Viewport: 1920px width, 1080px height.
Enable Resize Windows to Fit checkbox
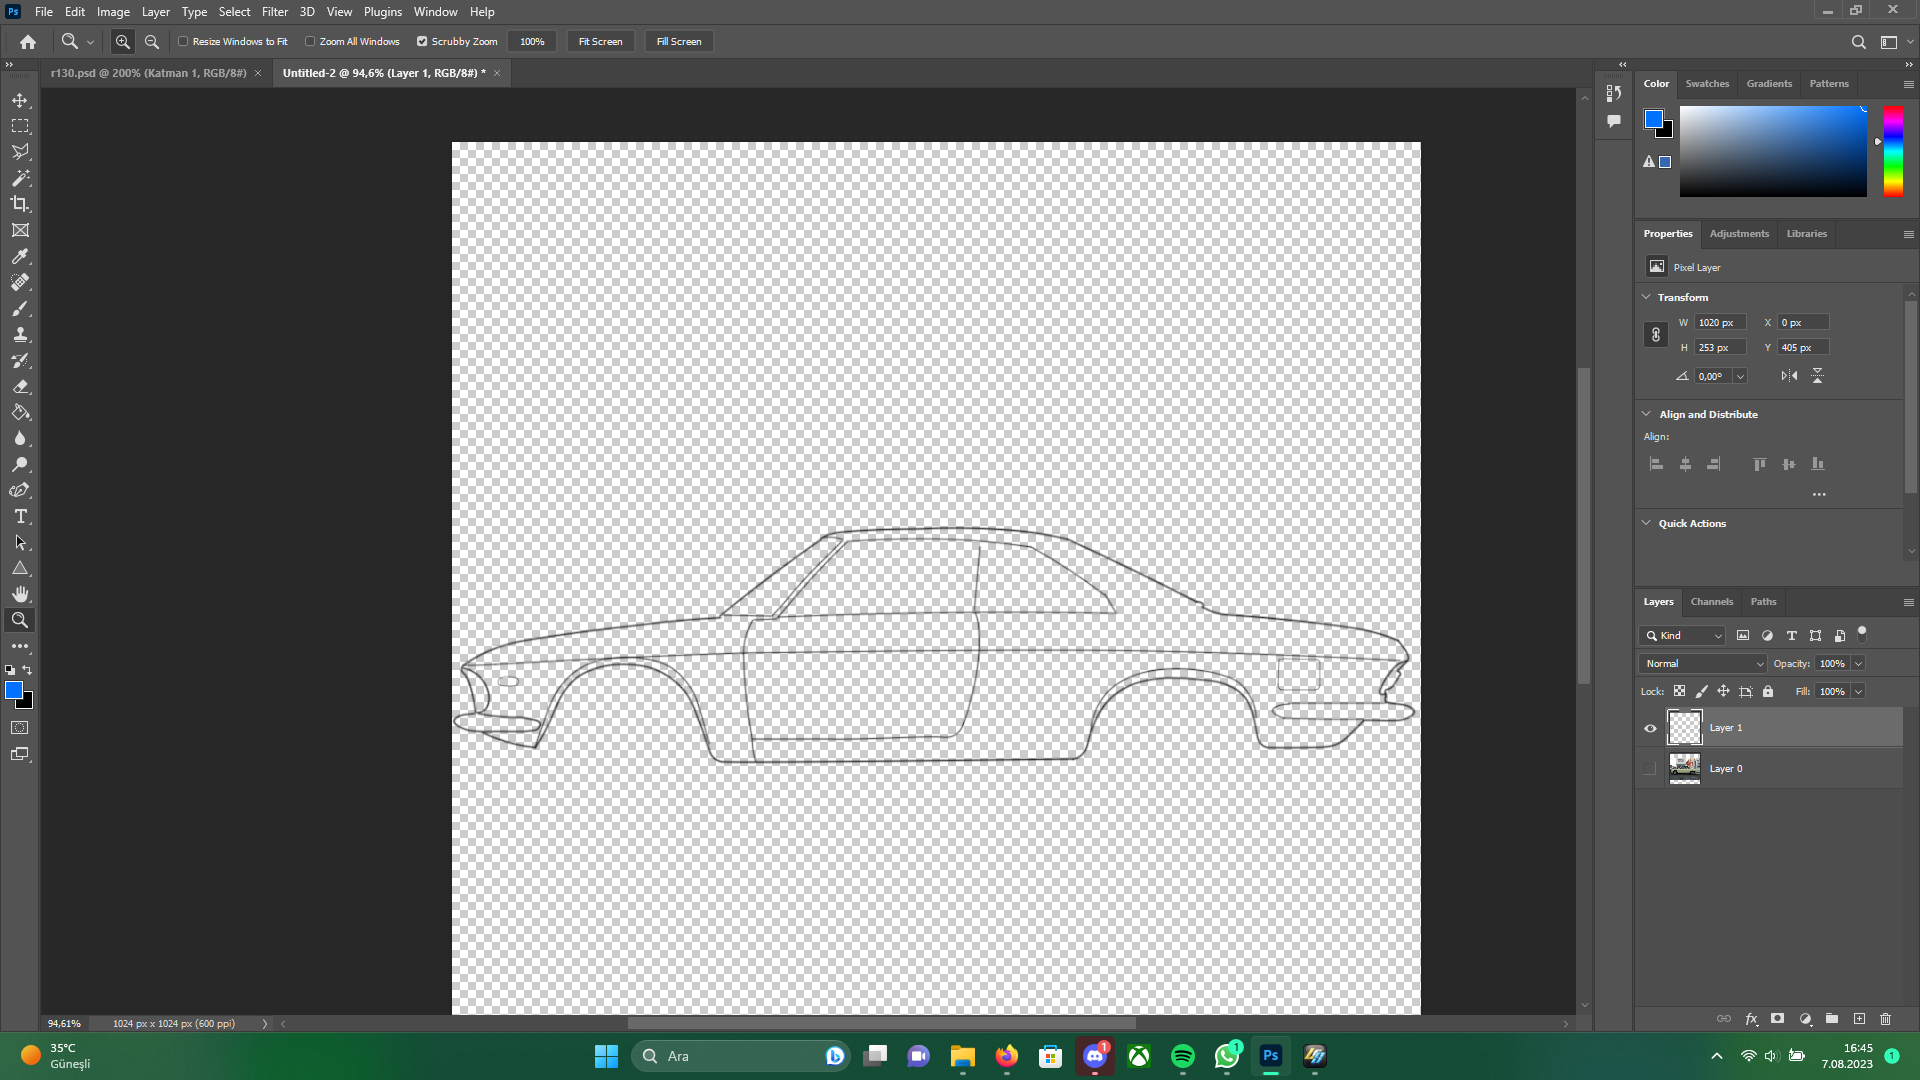pos(184,42)
